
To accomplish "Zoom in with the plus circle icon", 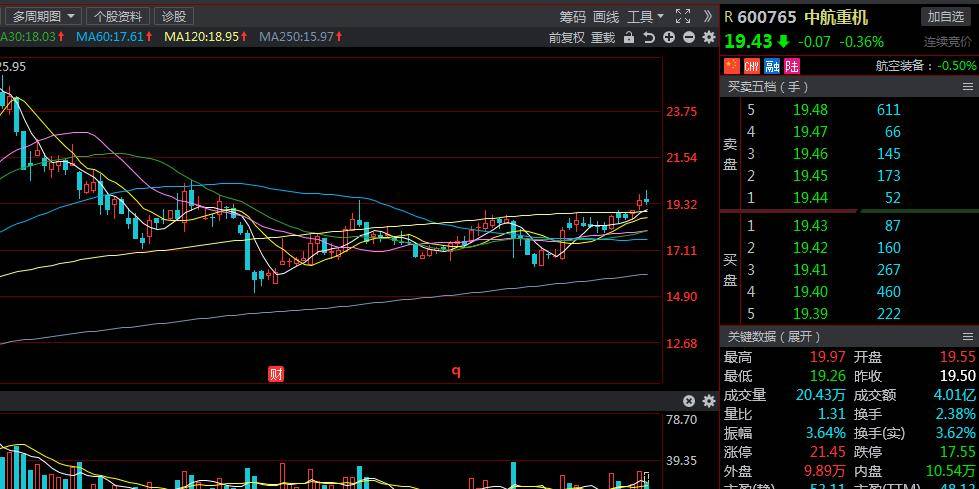I will click(669, 37).
